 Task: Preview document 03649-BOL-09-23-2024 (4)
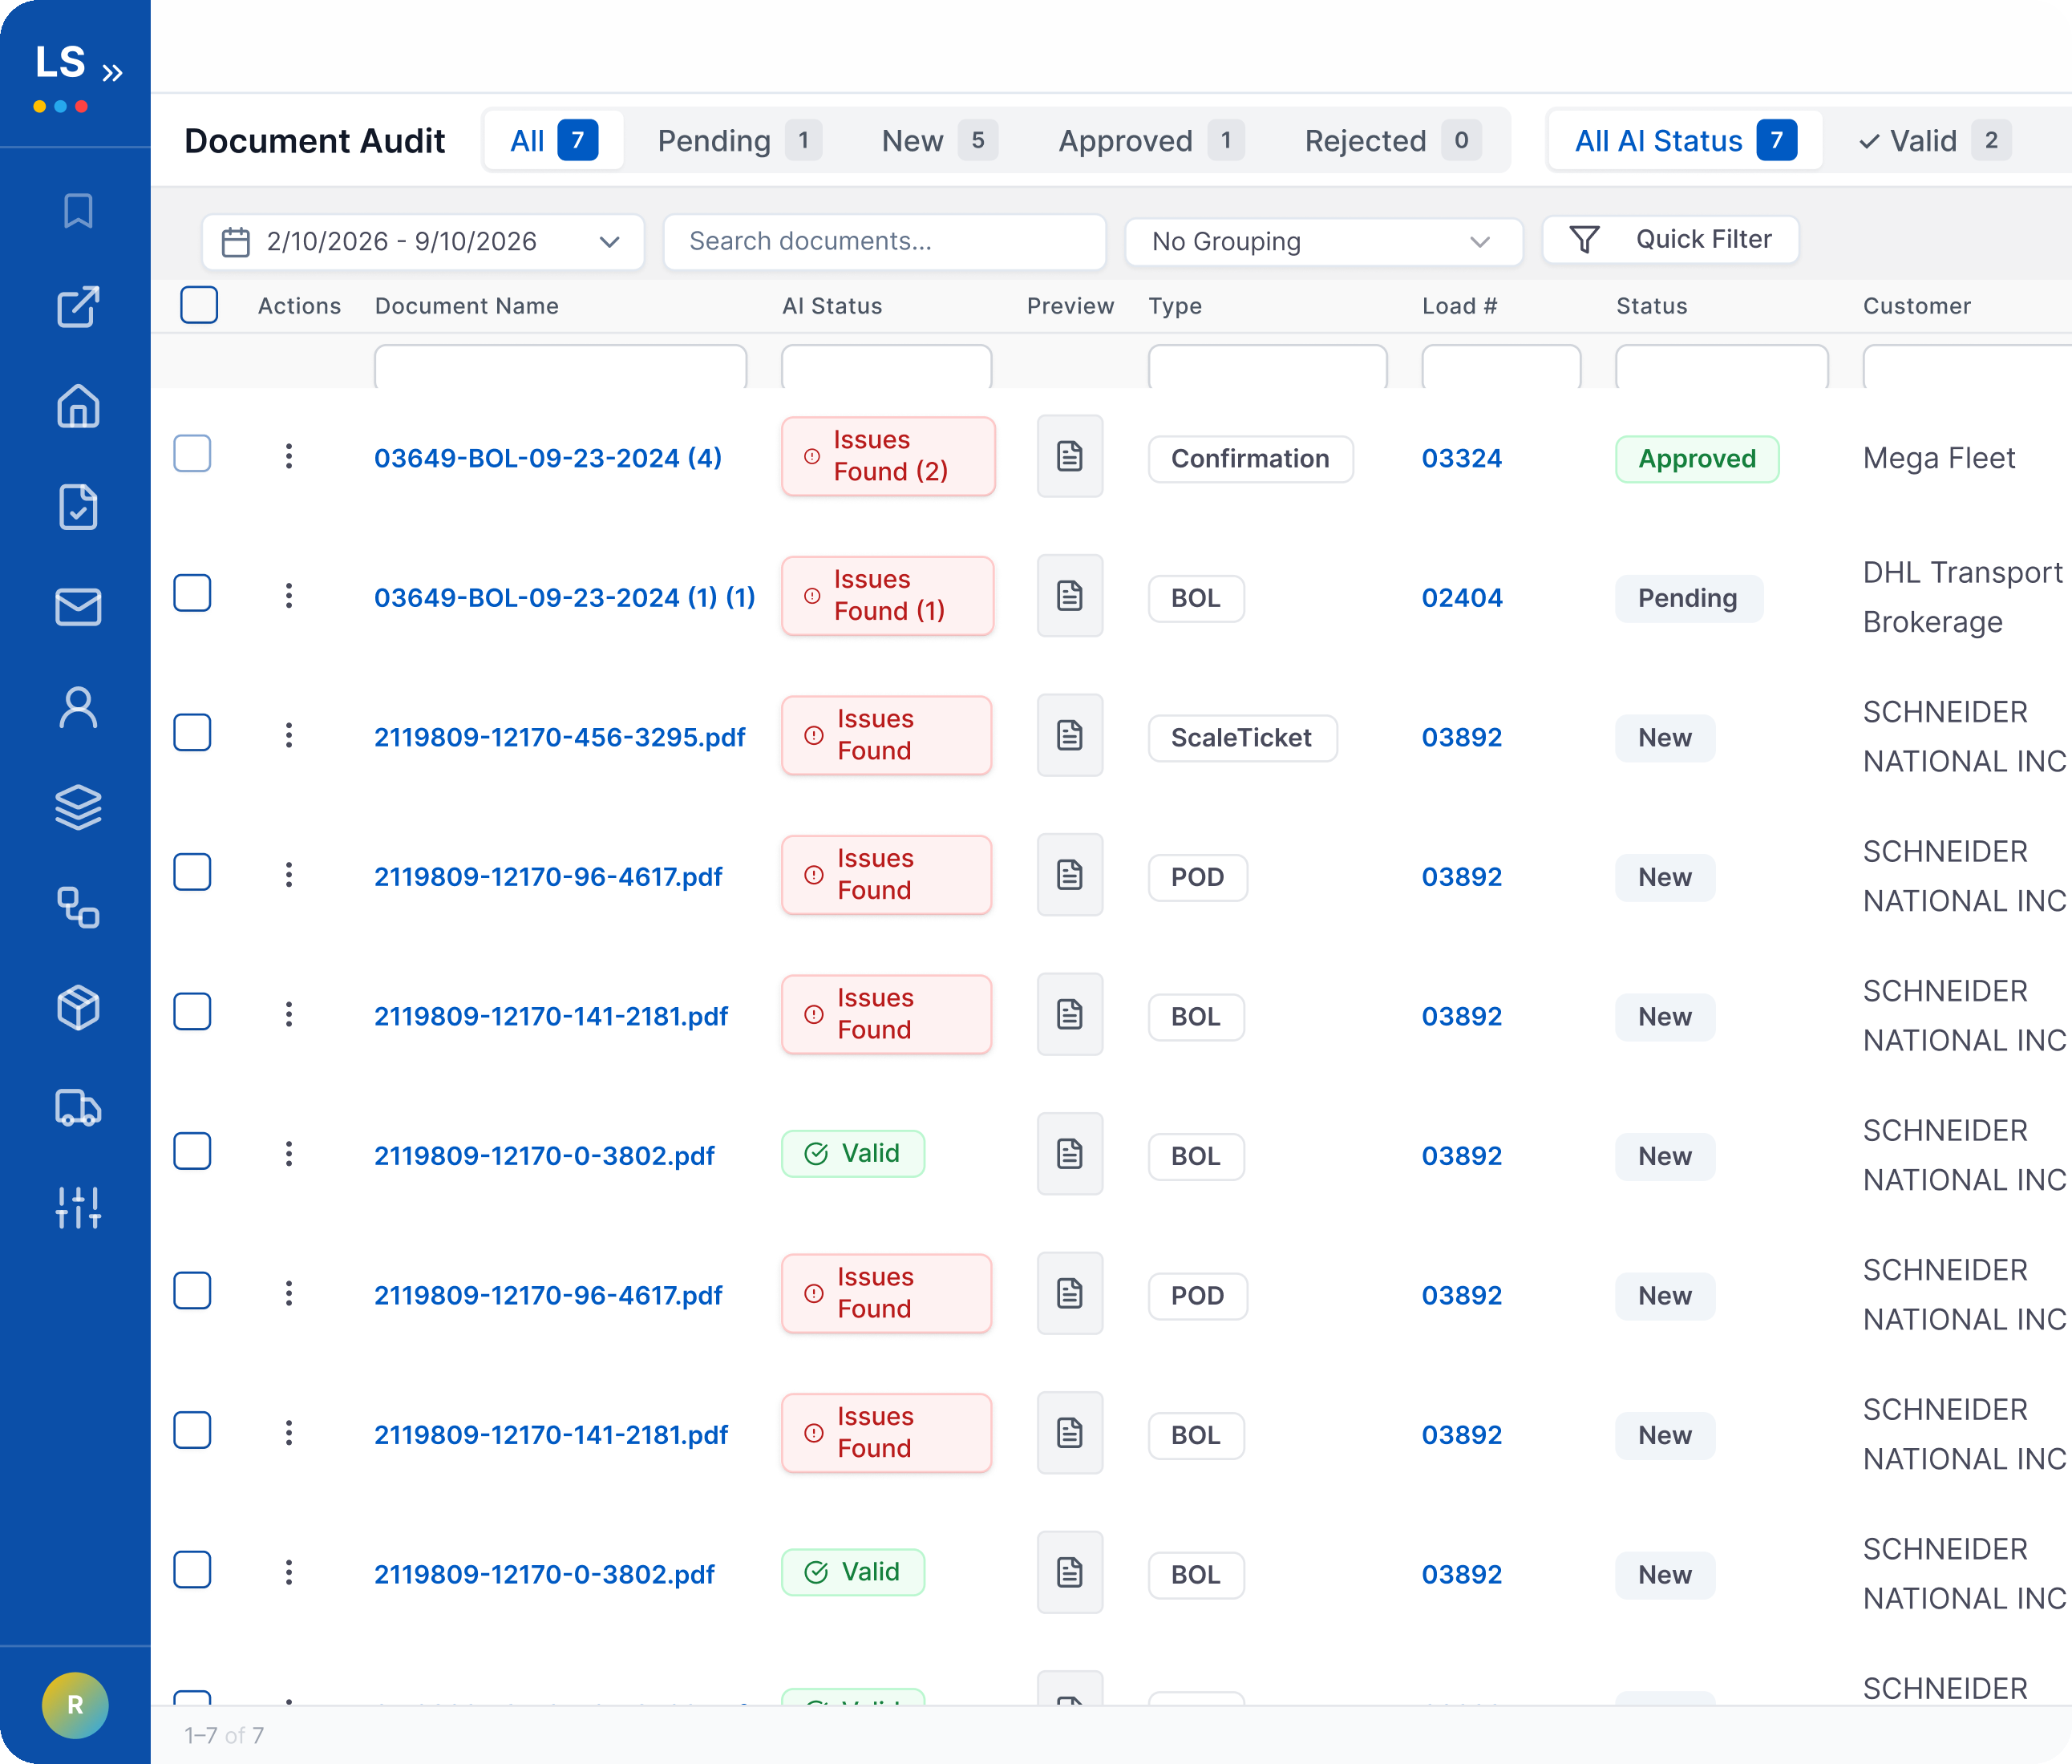coord(1070,457)
